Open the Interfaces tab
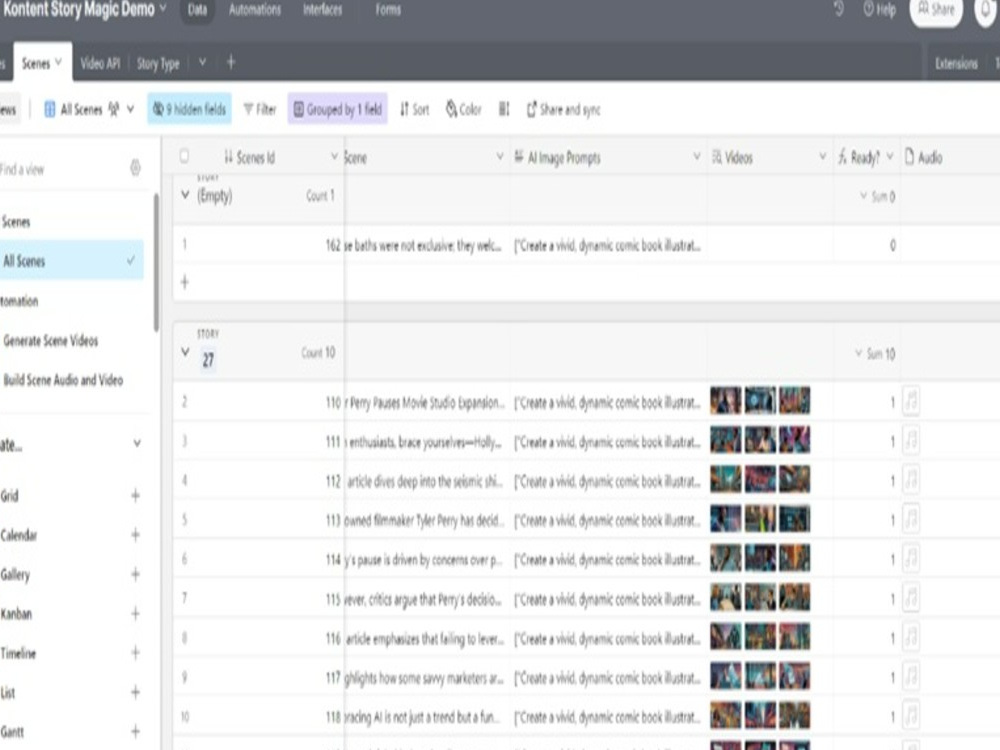 pos(322,10)
